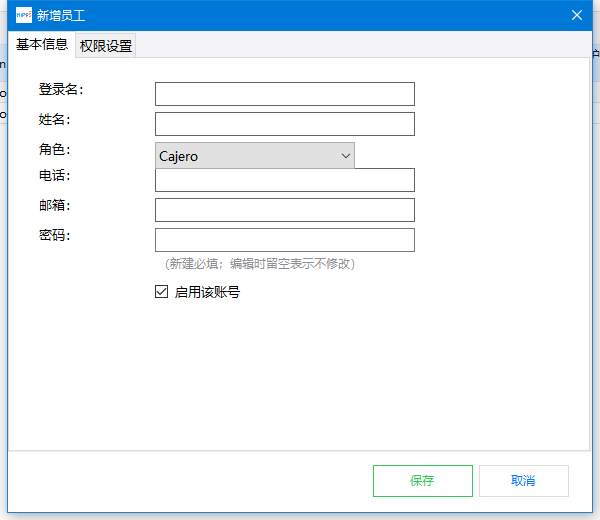Image resolution: width=600 pixels, height=520 pixels.
Task: Click the 登录名 label
Action: tap(61, 90)
